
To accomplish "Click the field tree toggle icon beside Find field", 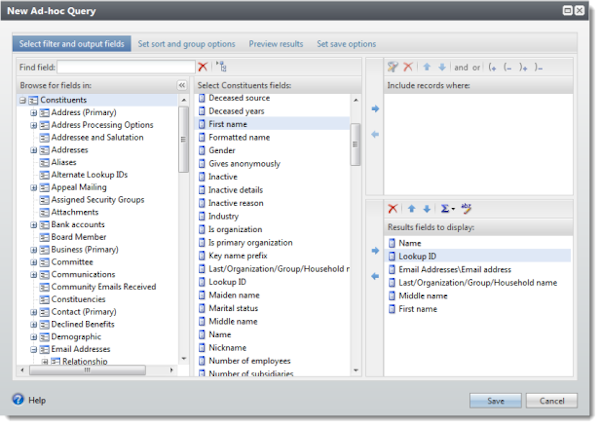I will click(x=221, y=67).
